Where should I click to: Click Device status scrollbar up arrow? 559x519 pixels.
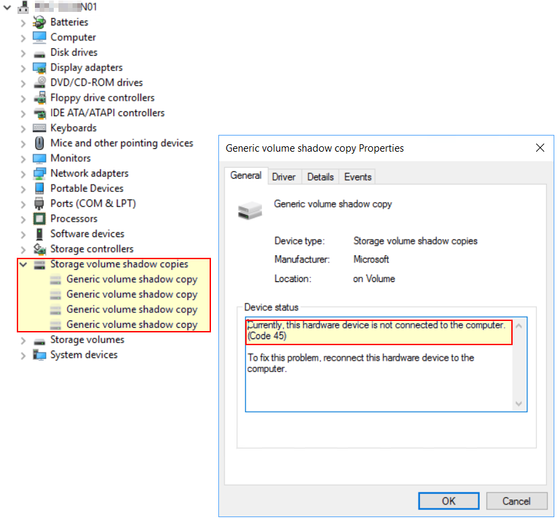pos(519,326)
